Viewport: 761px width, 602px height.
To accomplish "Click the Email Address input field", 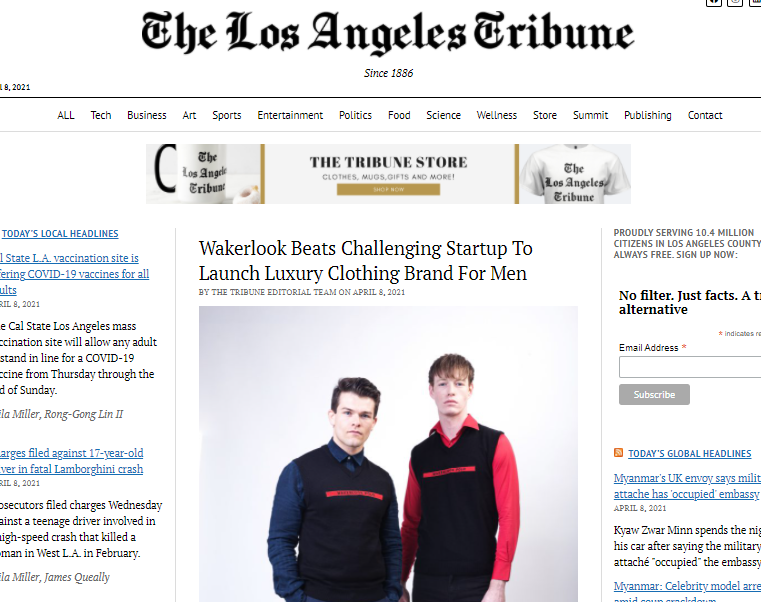I will (x=690, y=367).
